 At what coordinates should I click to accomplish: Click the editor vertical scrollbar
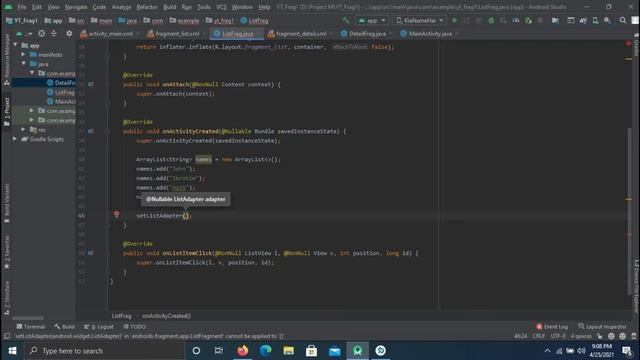(629, 210)
